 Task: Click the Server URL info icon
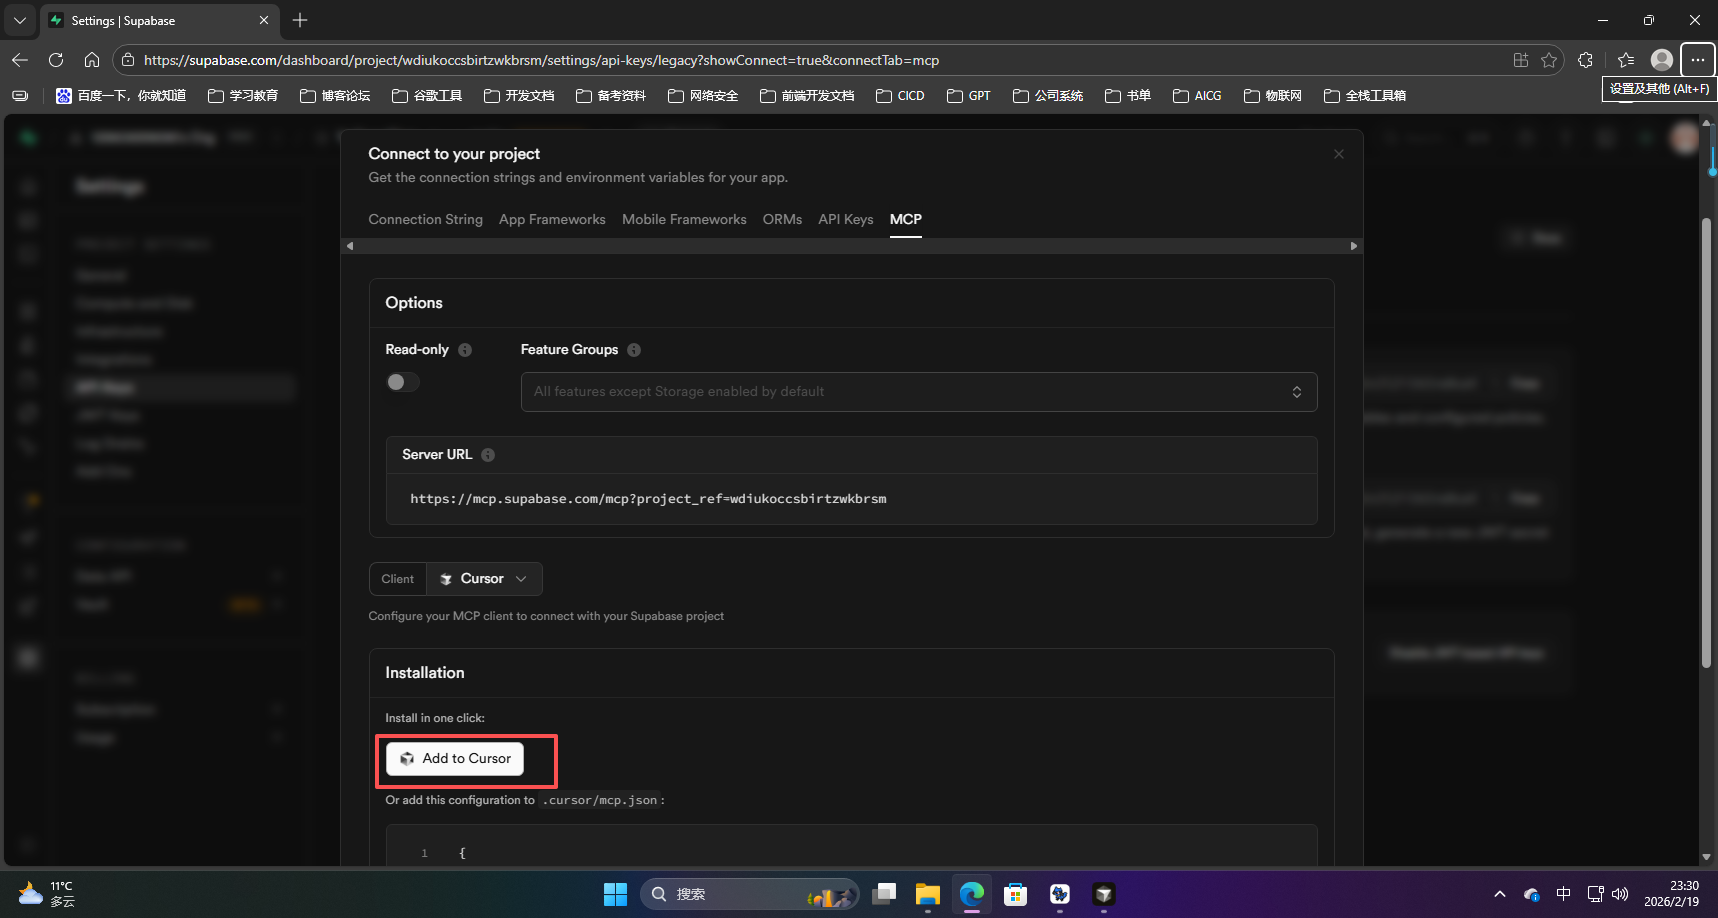tap(488, 455)
